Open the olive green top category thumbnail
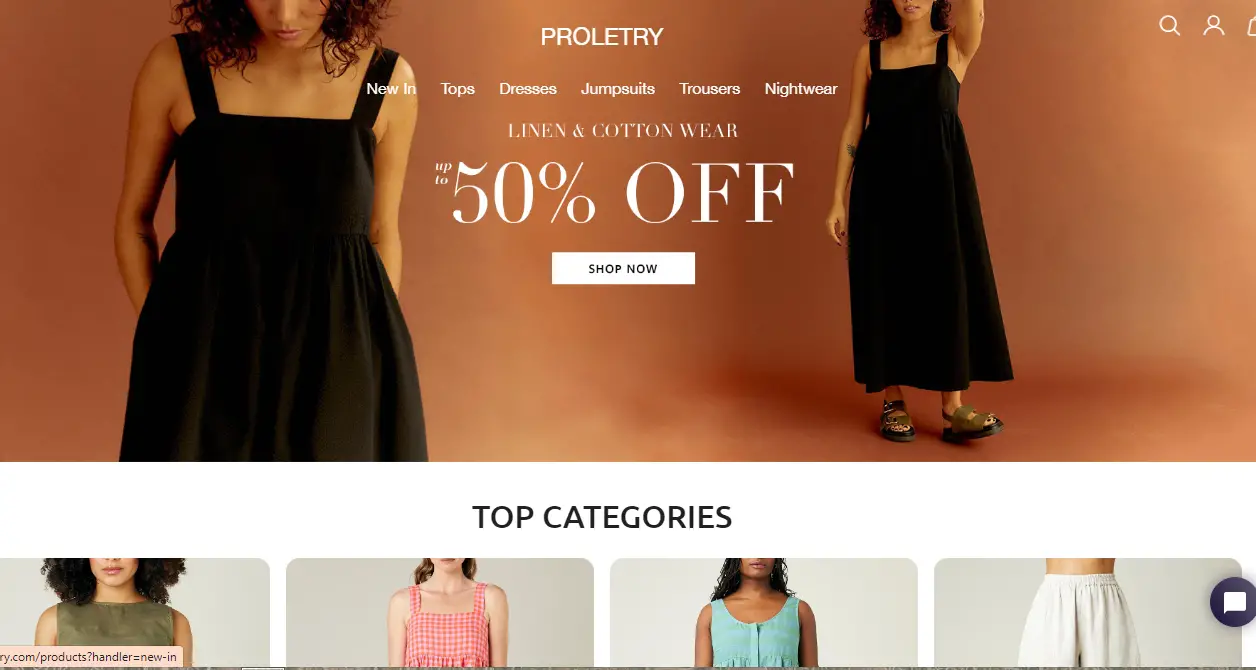Image resolution: width=1256 pixels, height=670 pixels. point(134,614)
